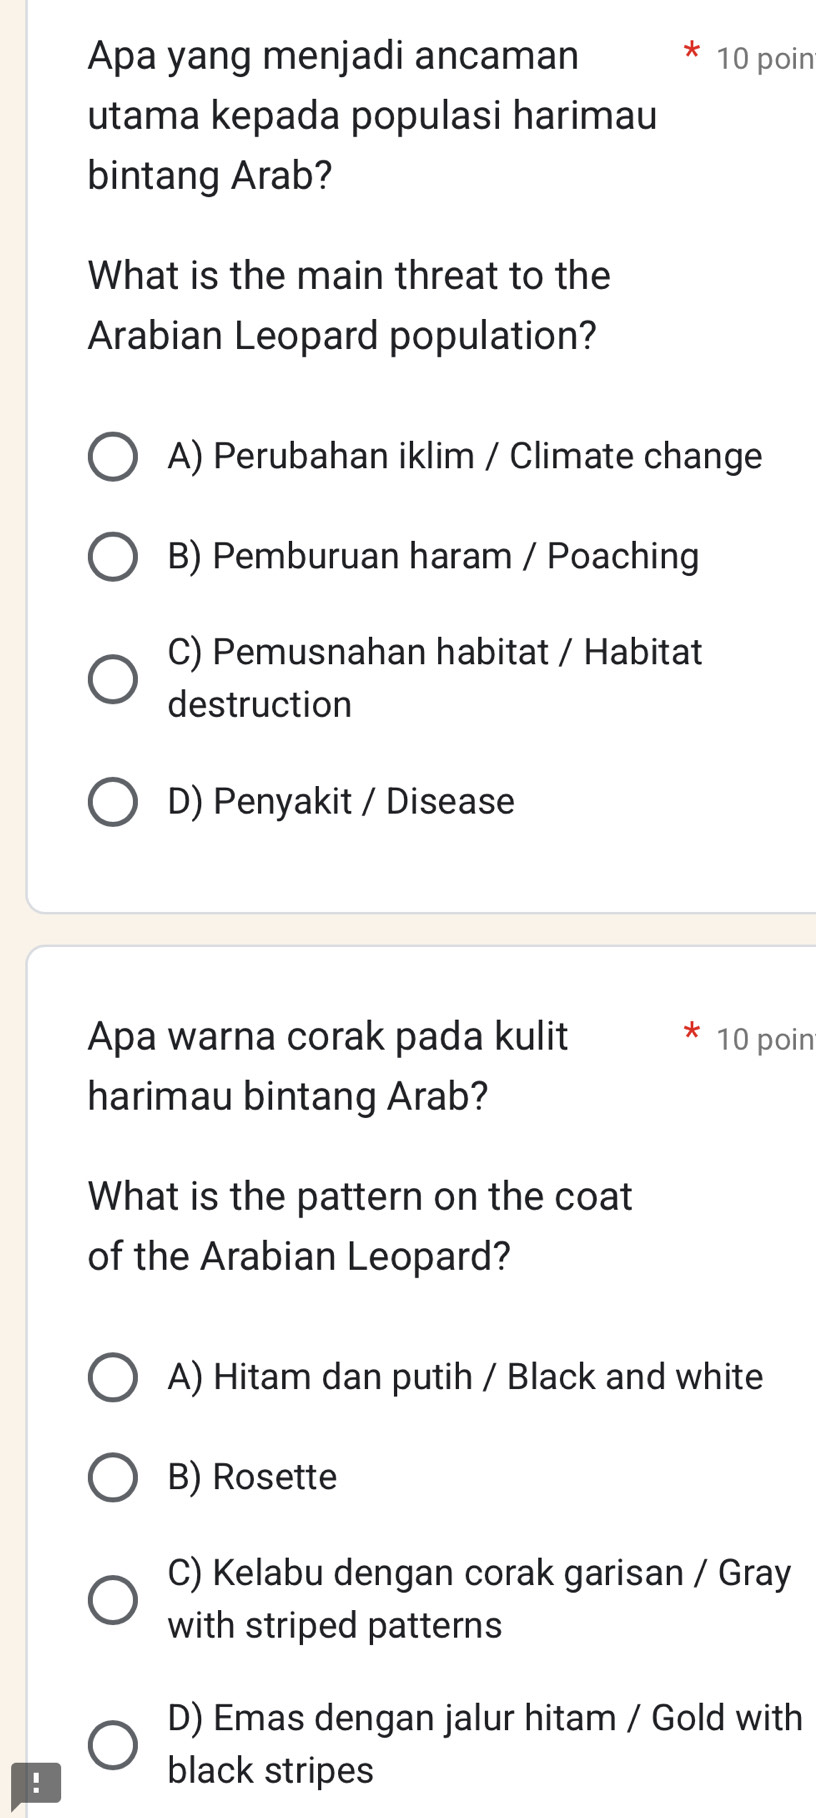The image size is (816, 1818).
Task: Select option D) Penyakit / Disease
Action: click(x=112, y=801)
